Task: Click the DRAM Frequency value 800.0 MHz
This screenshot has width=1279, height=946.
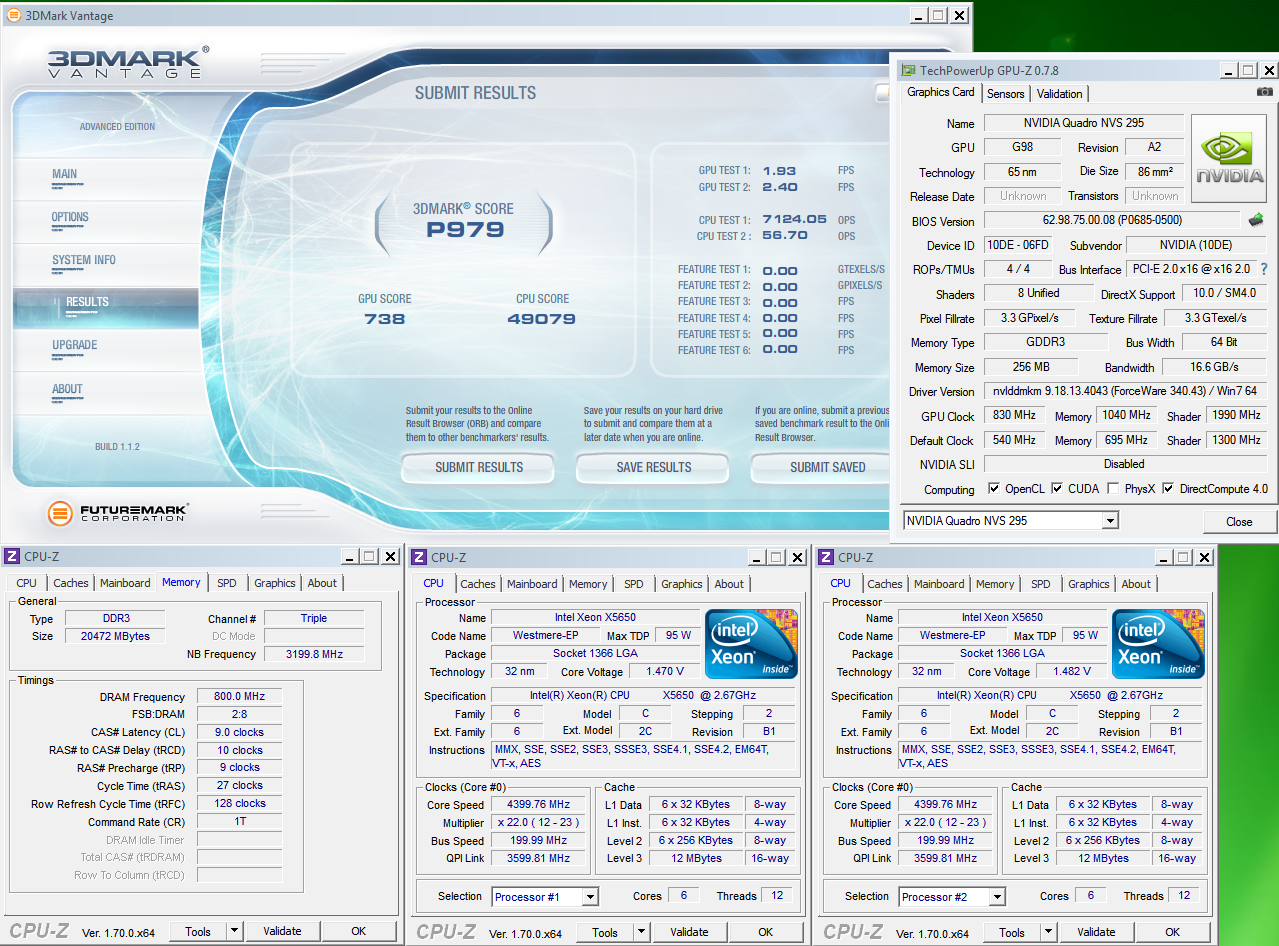Action: pos(239,697)
